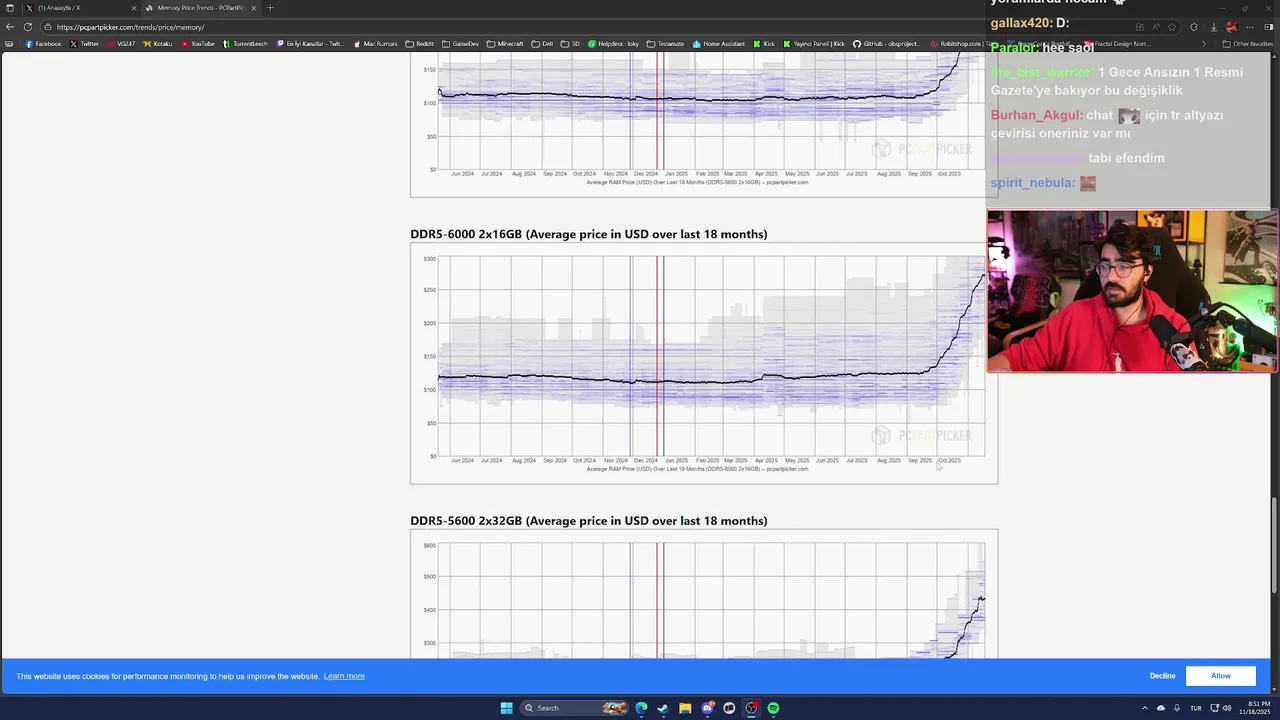This screenshot has width=1280, height=720.
Task: Open the Helpdesk bookmark
Action: point(614,44)
